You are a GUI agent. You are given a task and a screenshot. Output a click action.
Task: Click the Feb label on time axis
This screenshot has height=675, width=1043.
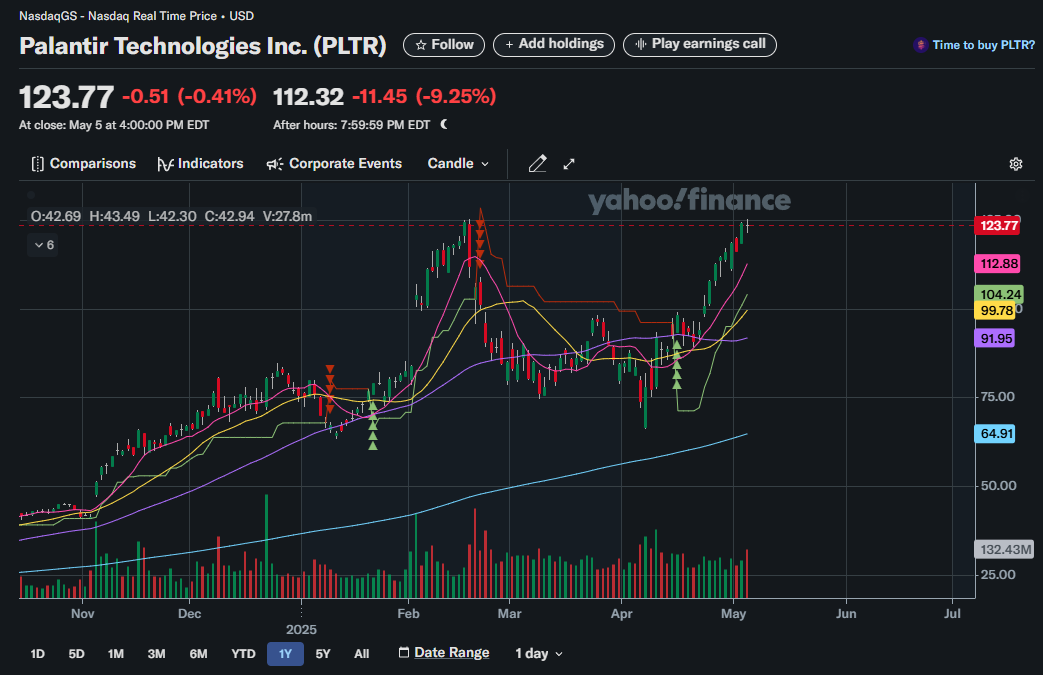pos(408,613)
